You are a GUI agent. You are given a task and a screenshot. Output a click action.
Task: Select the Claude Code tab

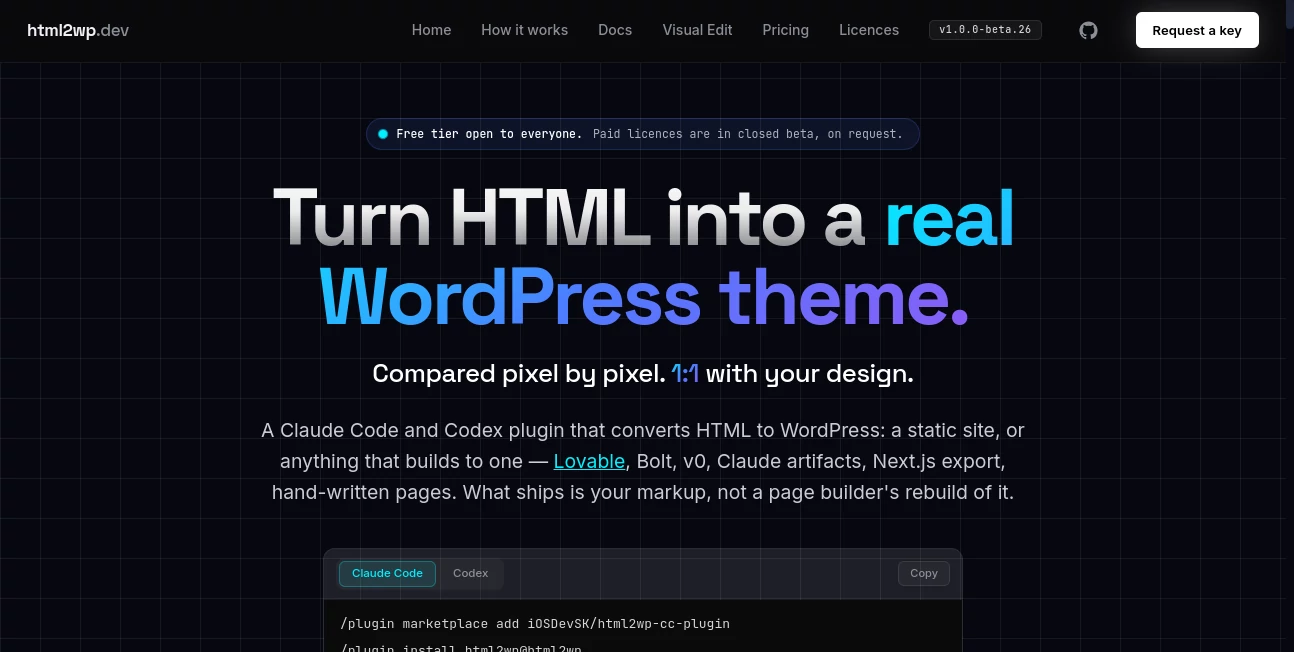pyautogui.click(x=387, y=573)
